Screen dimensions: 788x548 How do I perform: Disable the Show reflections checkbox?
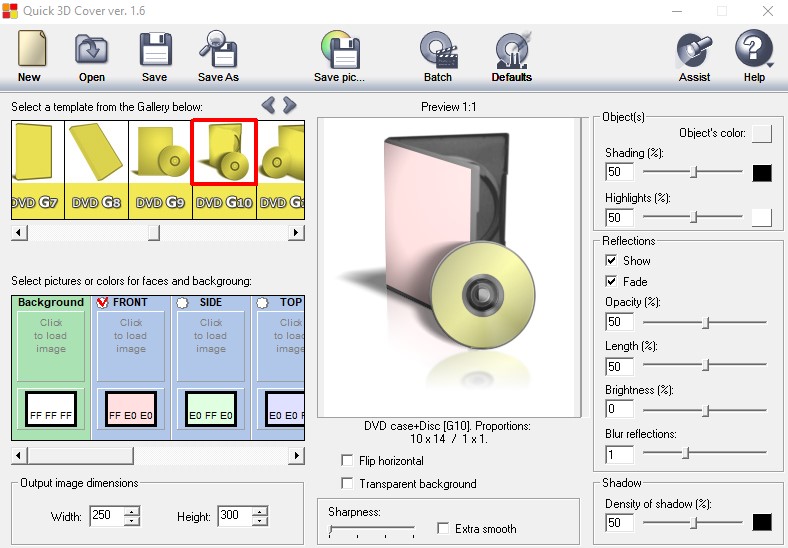pyautogui.click(x=612, y=261)
